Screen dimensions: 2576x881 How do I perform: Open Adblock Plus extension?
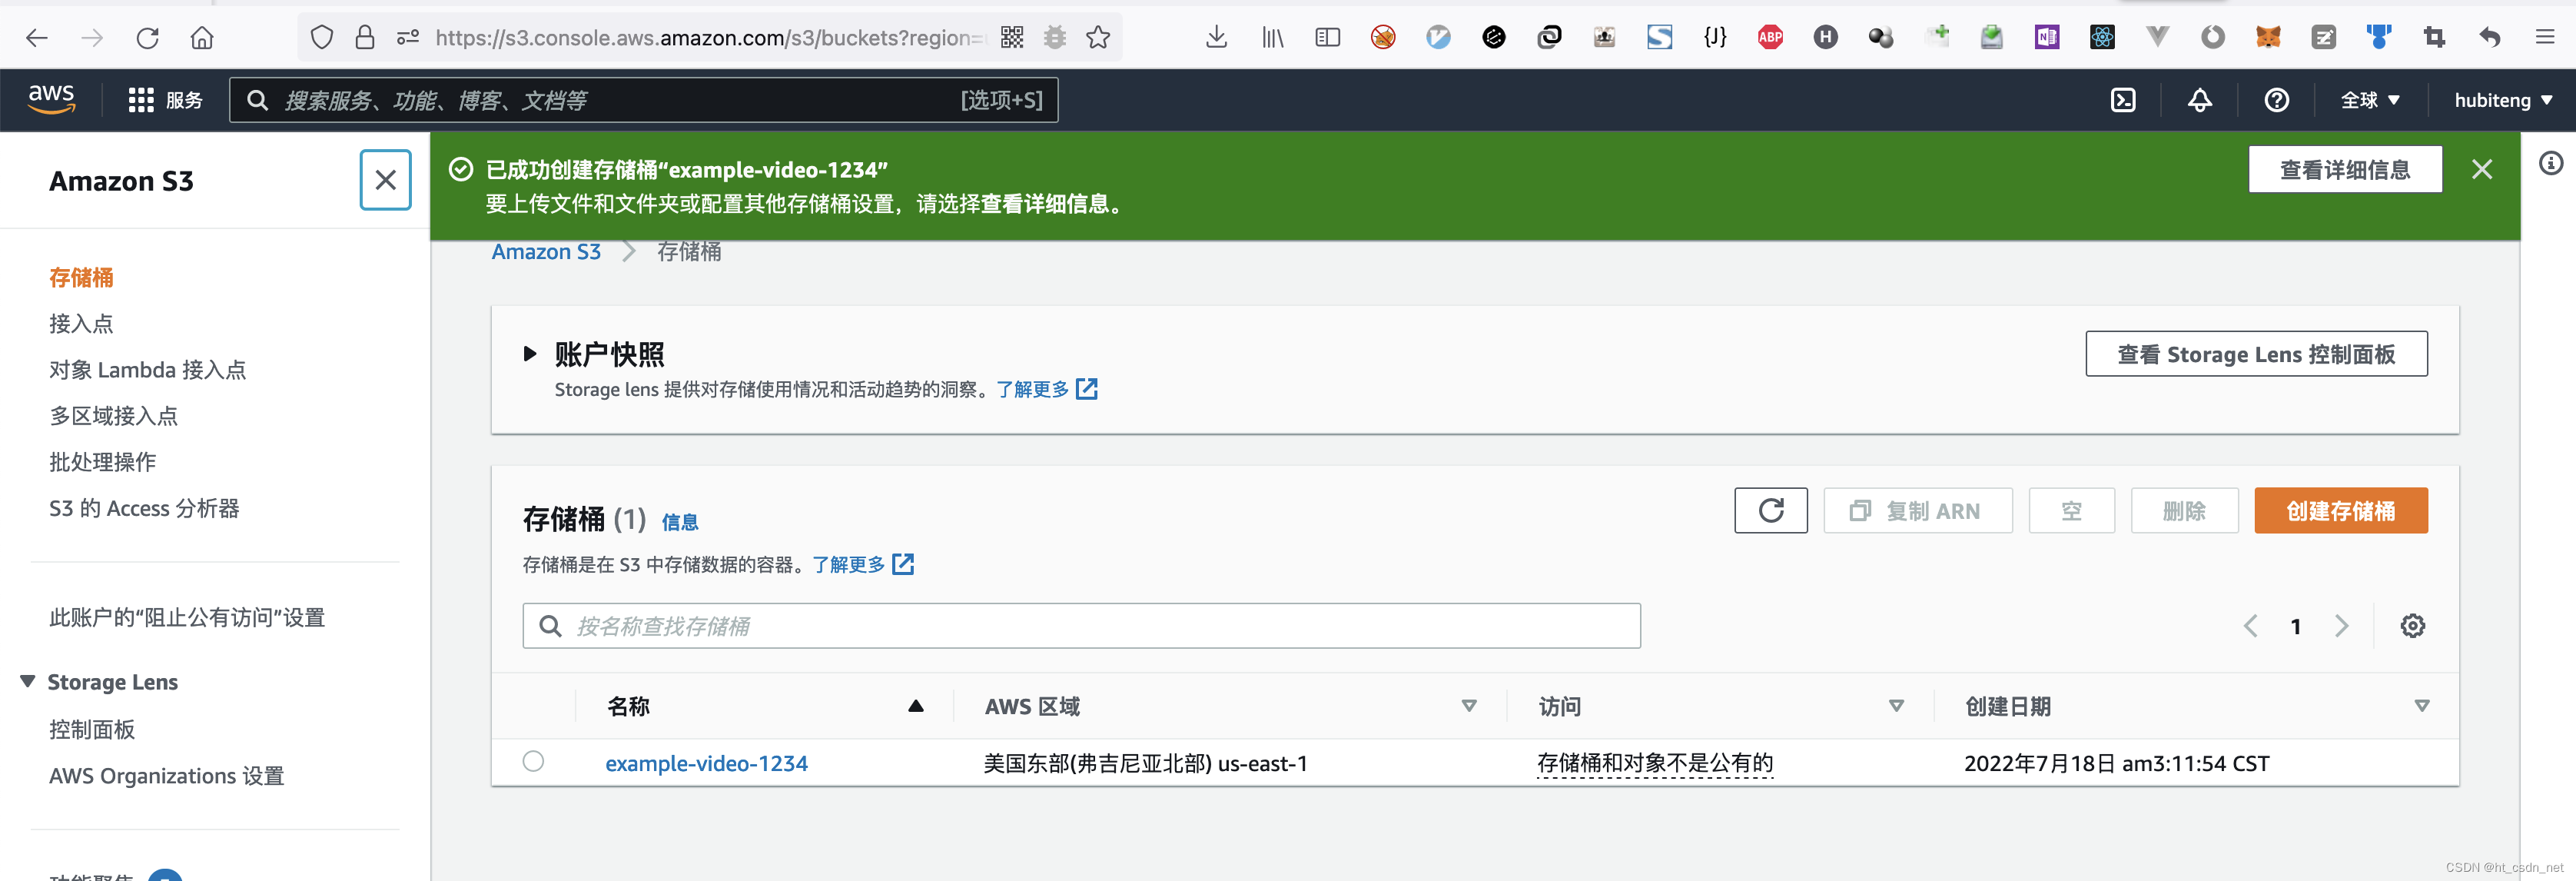(1770, 38)
